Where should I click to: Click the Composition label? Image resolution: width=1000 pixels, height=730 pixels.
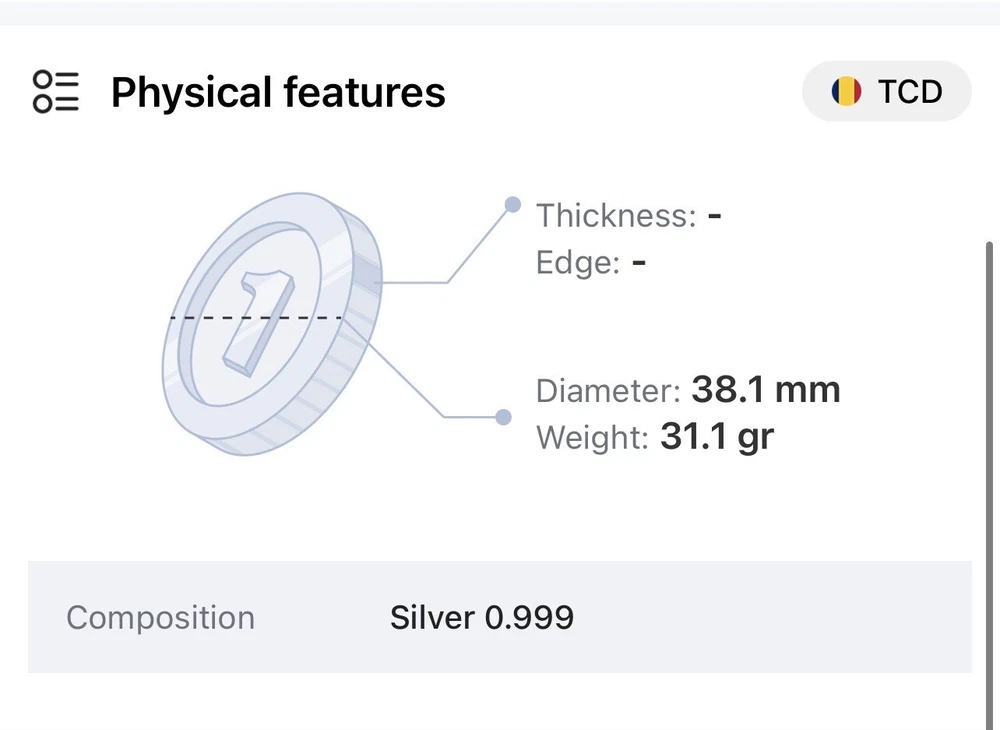click(x=160, y=617)
